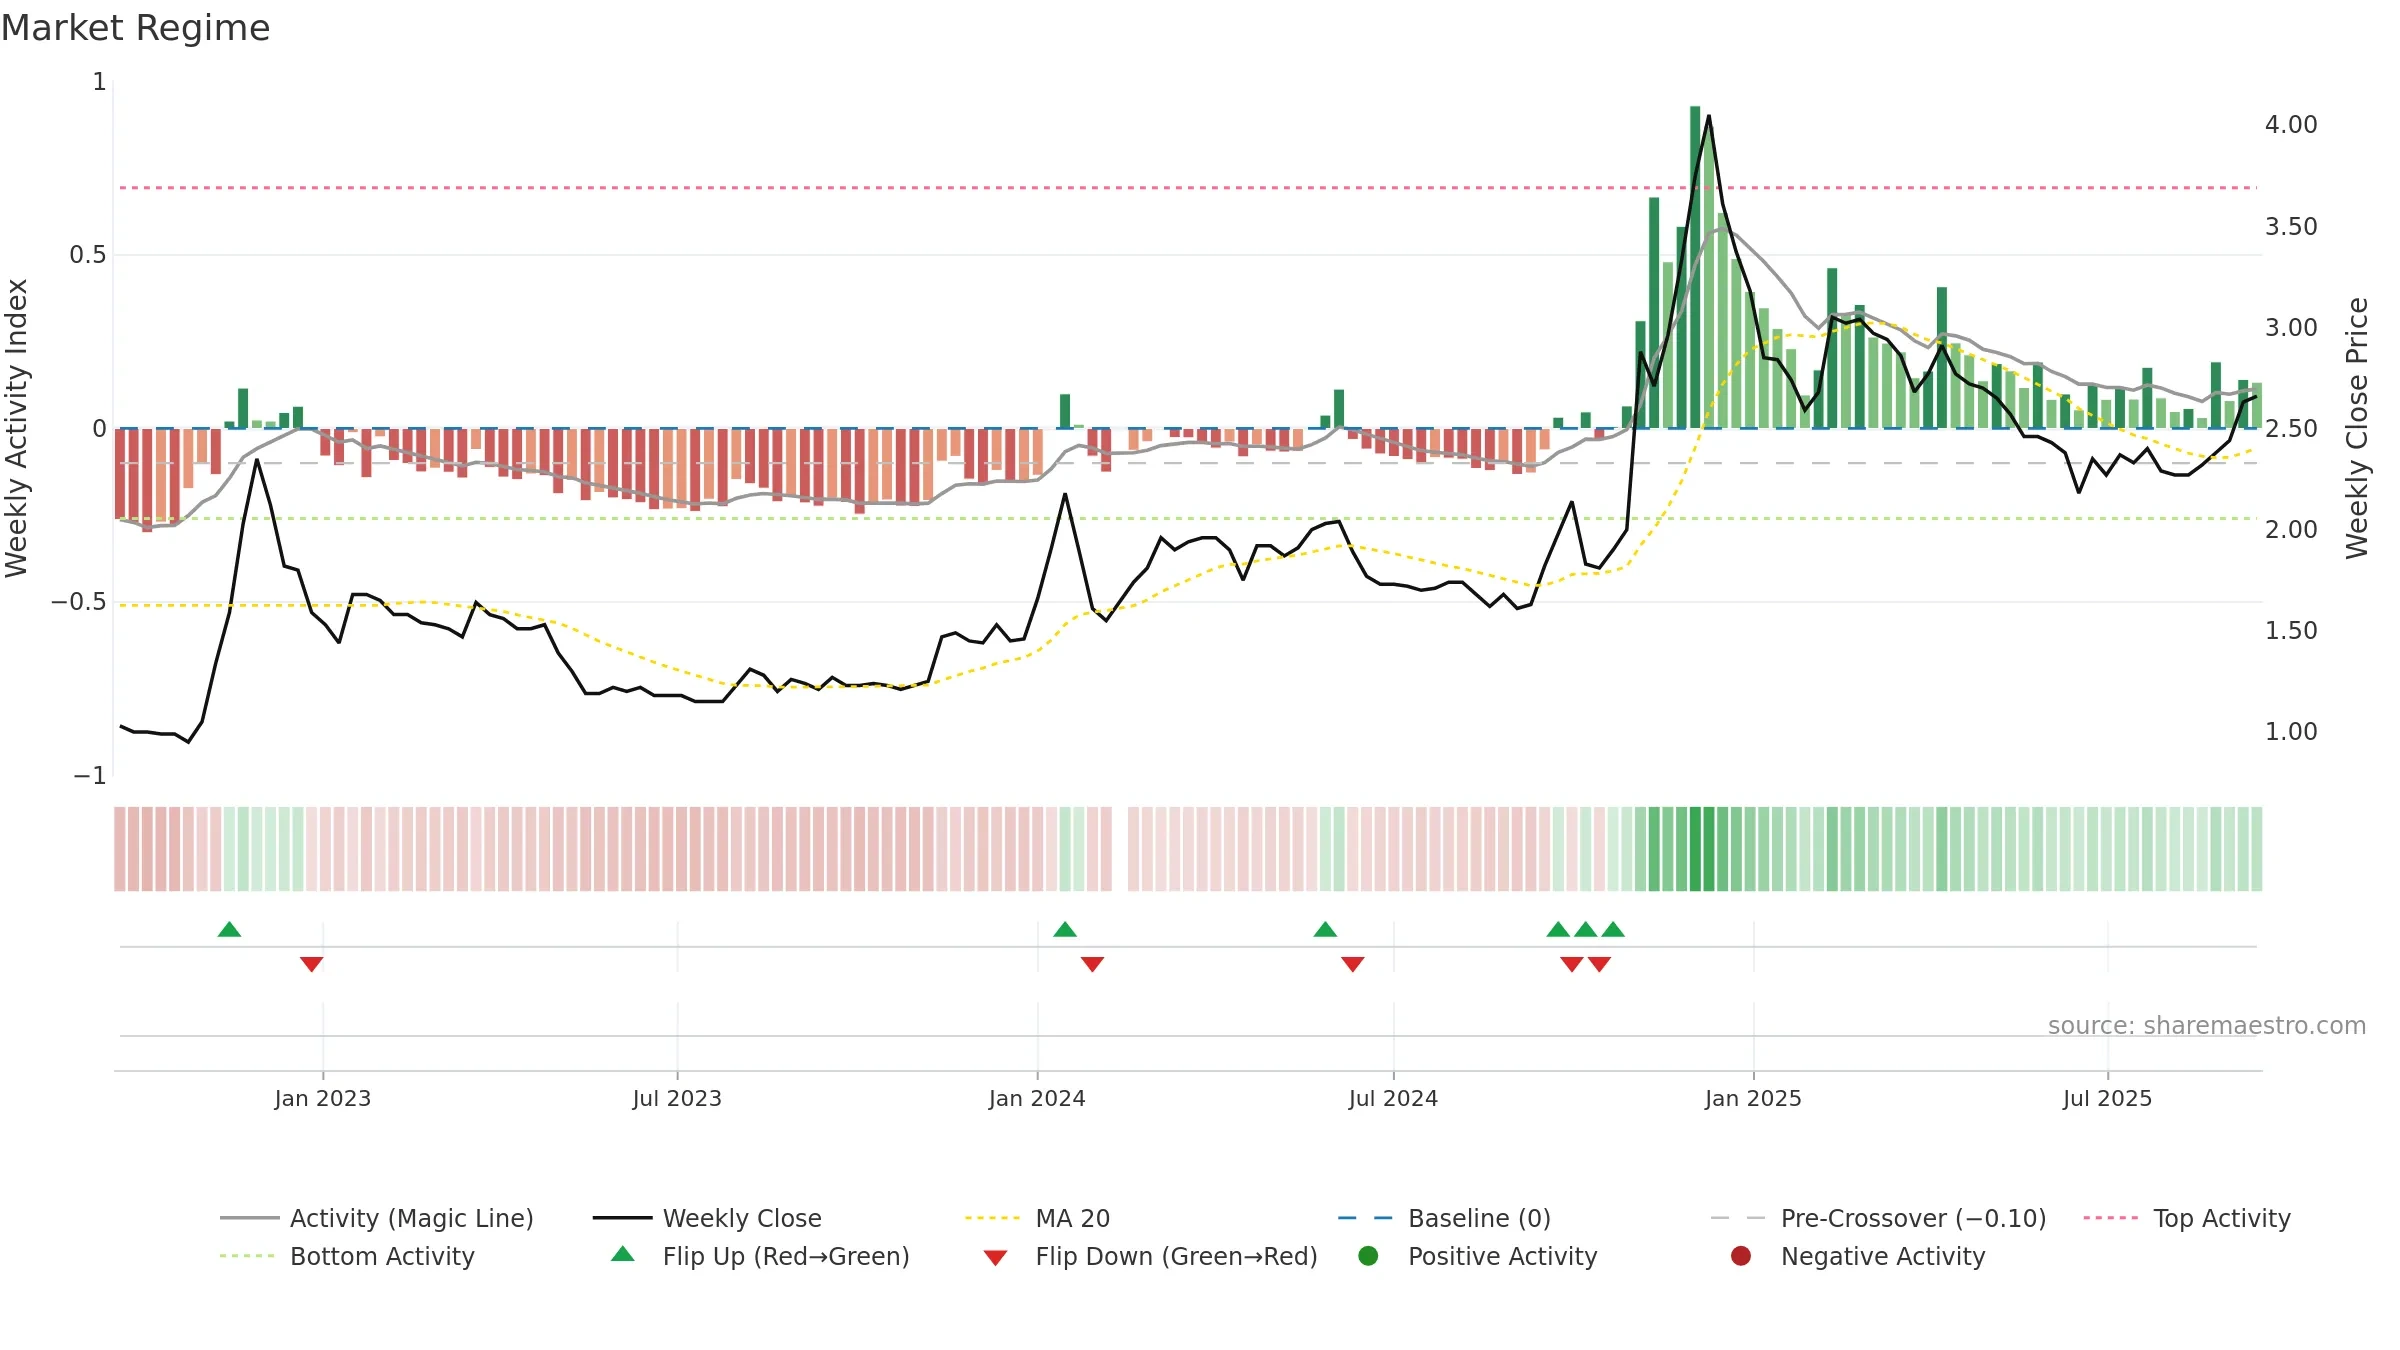Image resolution: width=2400 pixels, height=1350 pixels.
Task: Click the Weekly Close Price axis title
Action: coord(2357,428)
